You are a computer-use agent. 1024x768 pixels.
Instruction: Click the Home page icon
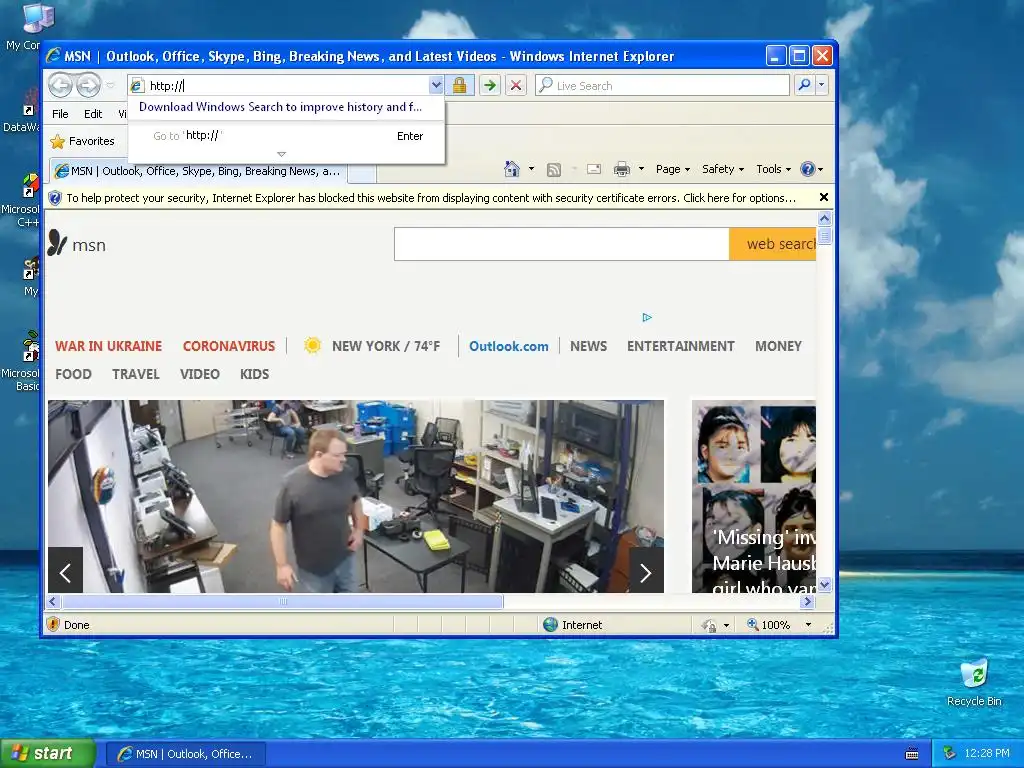point(511,169)
